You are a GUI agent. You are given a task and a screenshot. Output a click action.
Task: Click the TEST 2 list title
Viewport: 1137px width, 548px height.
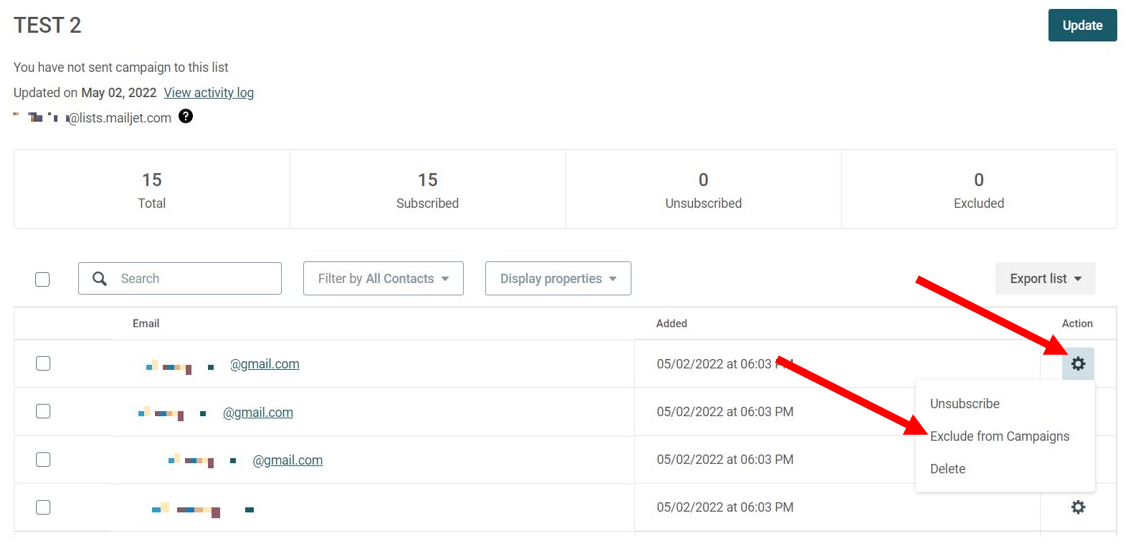[47, 25]
